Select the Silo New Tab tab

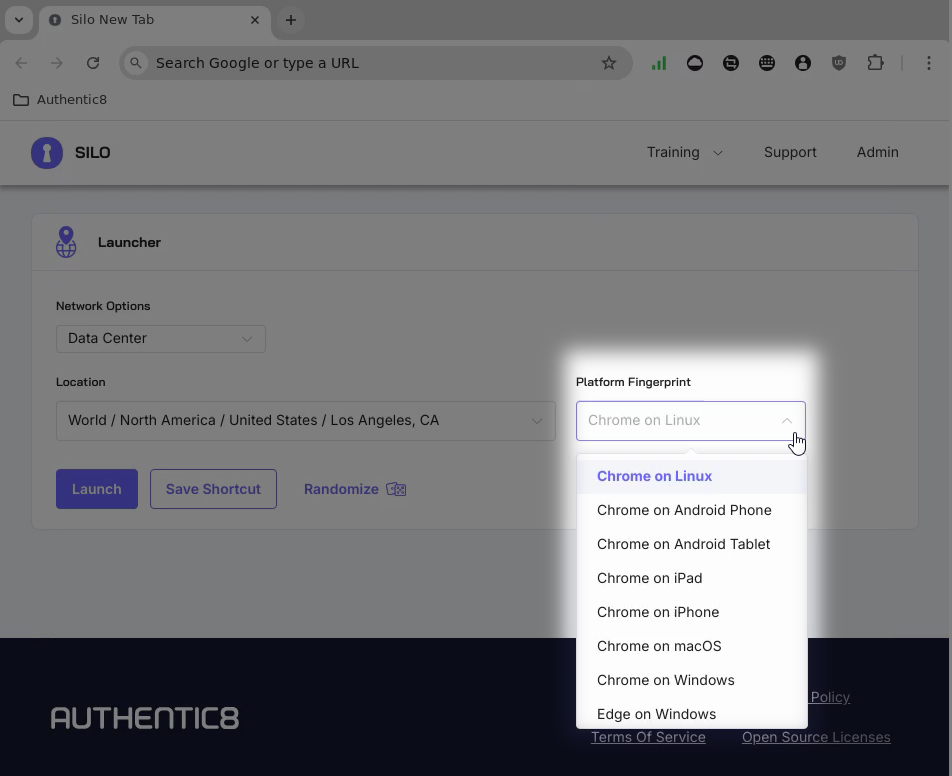pyautogui.click(x=155, y=20)
